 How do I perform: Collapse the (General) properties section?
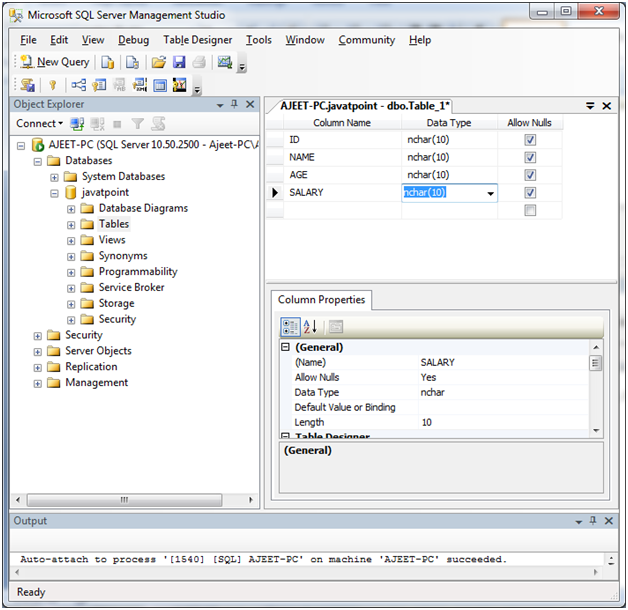coord(285,347)
